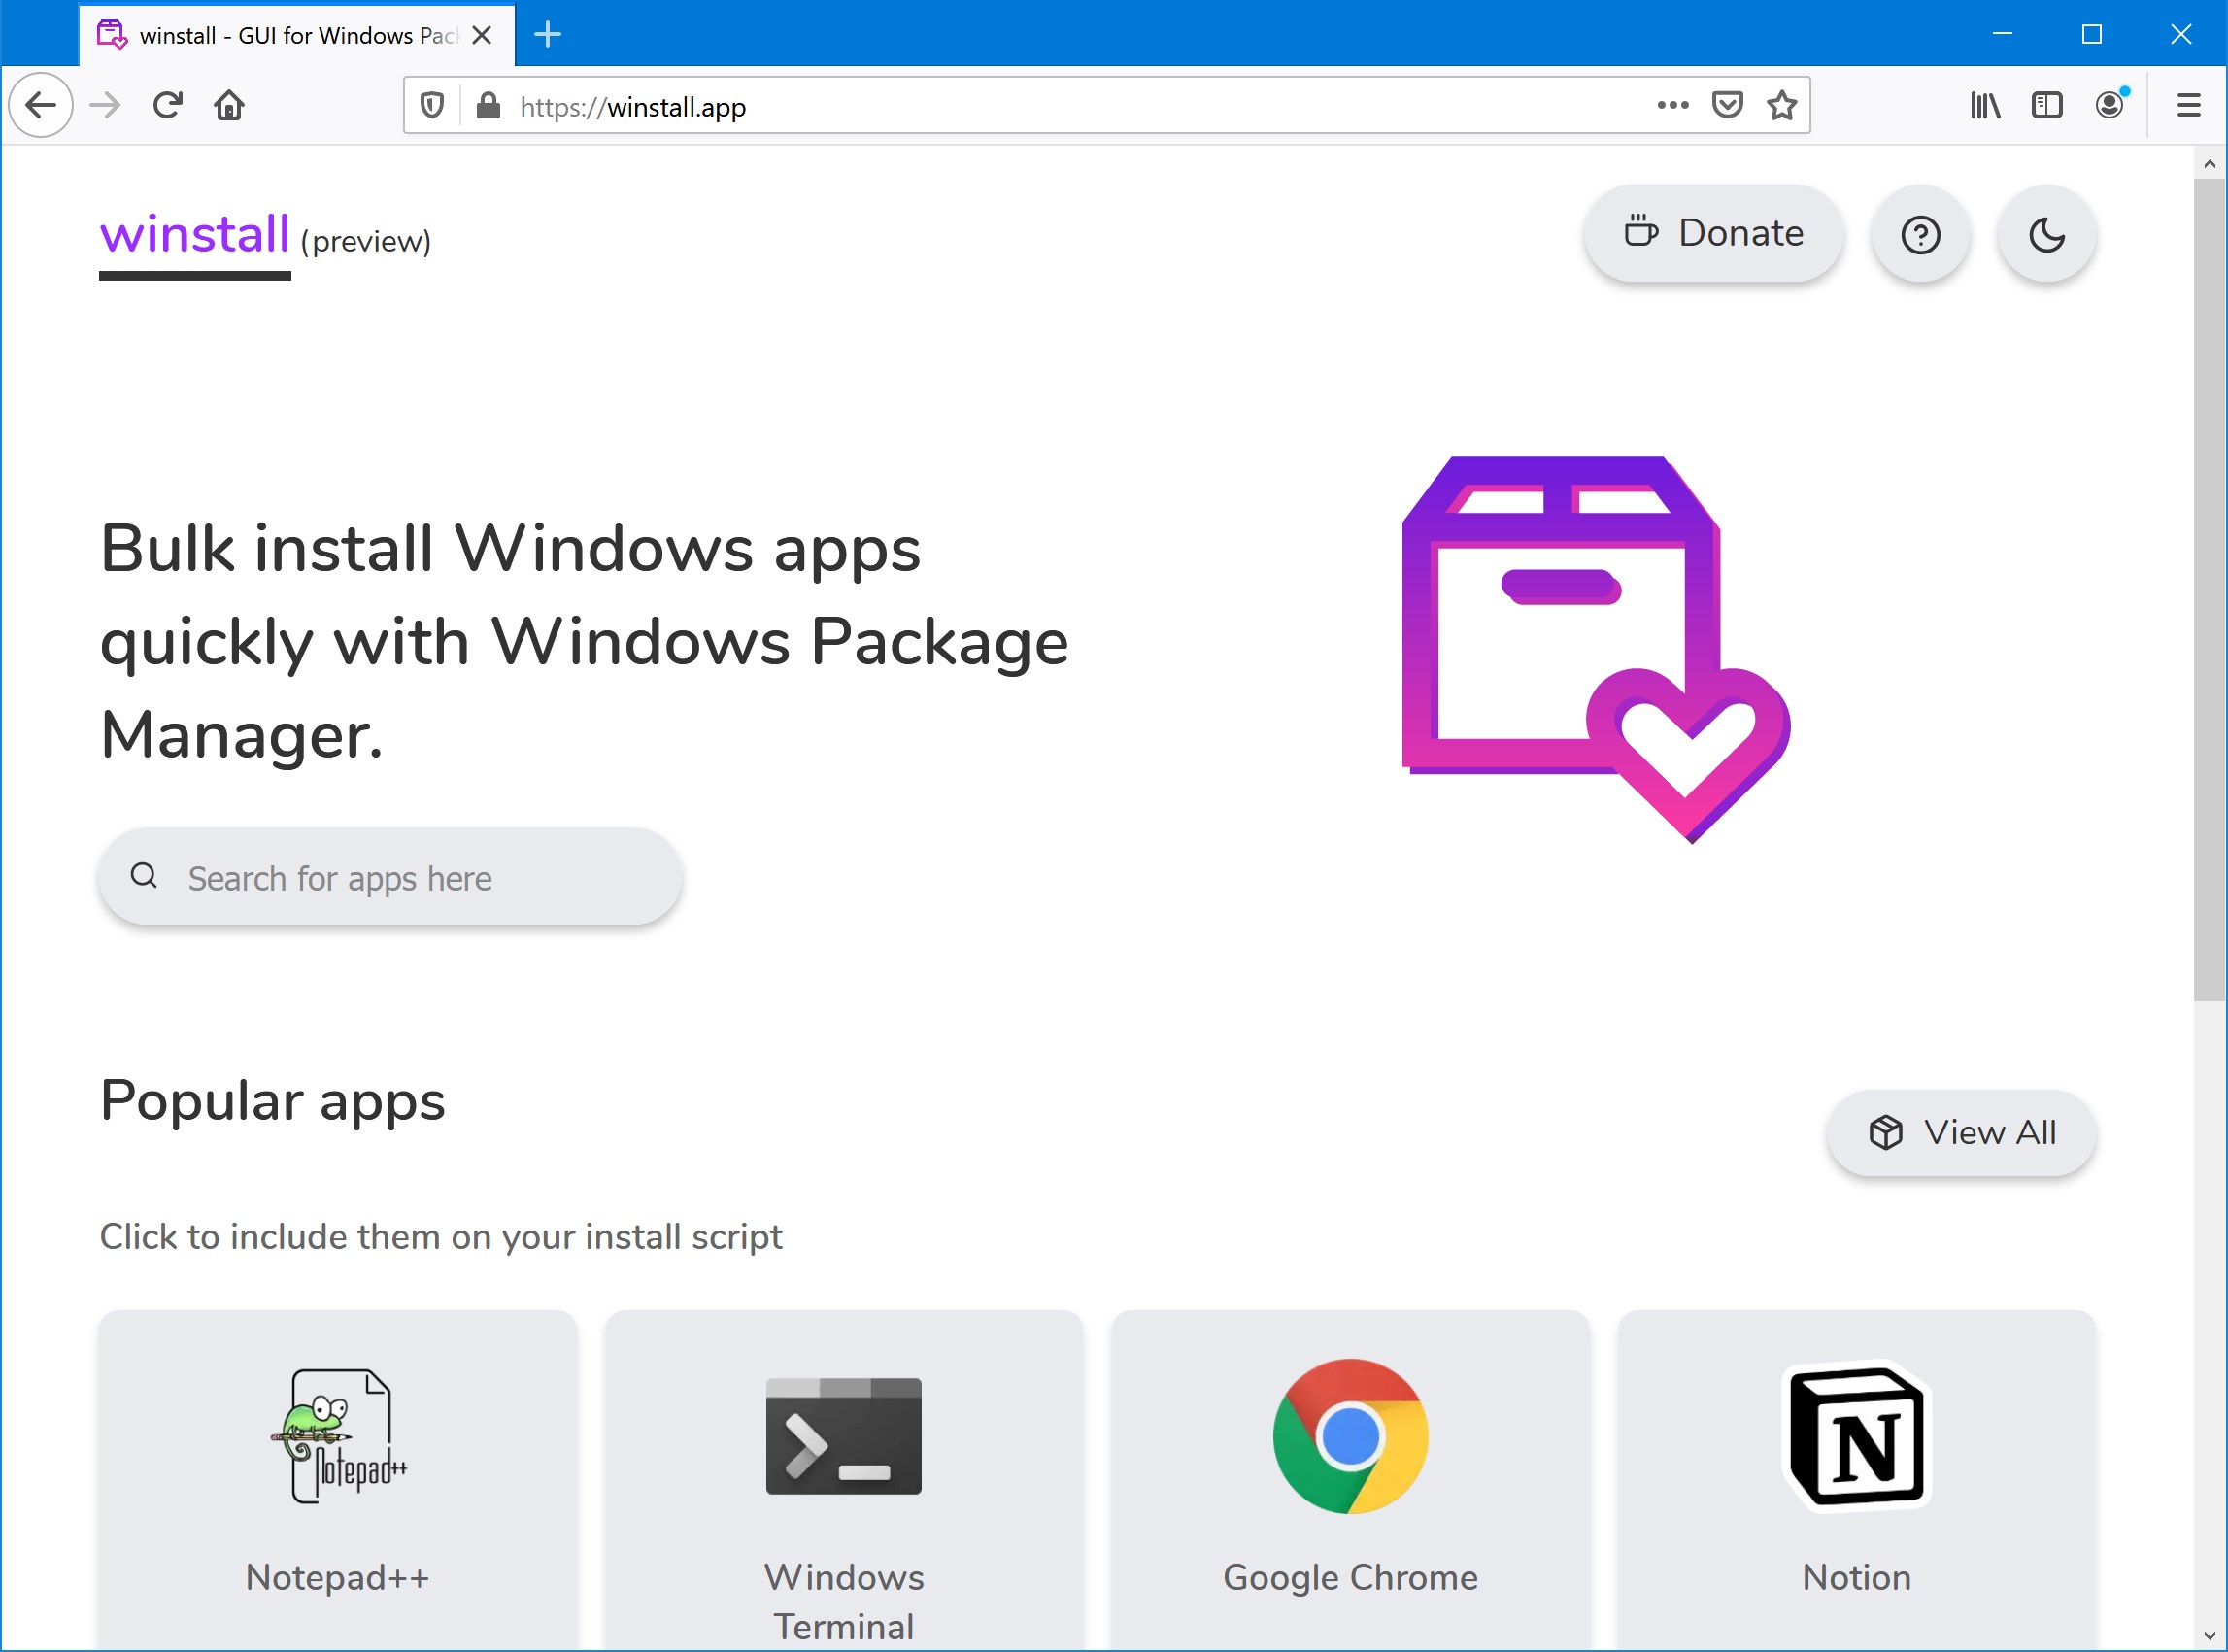Click the Search for apps field
This screenshot has height=1652, width=2228.
pyautogui.click(x=391, y=877)
